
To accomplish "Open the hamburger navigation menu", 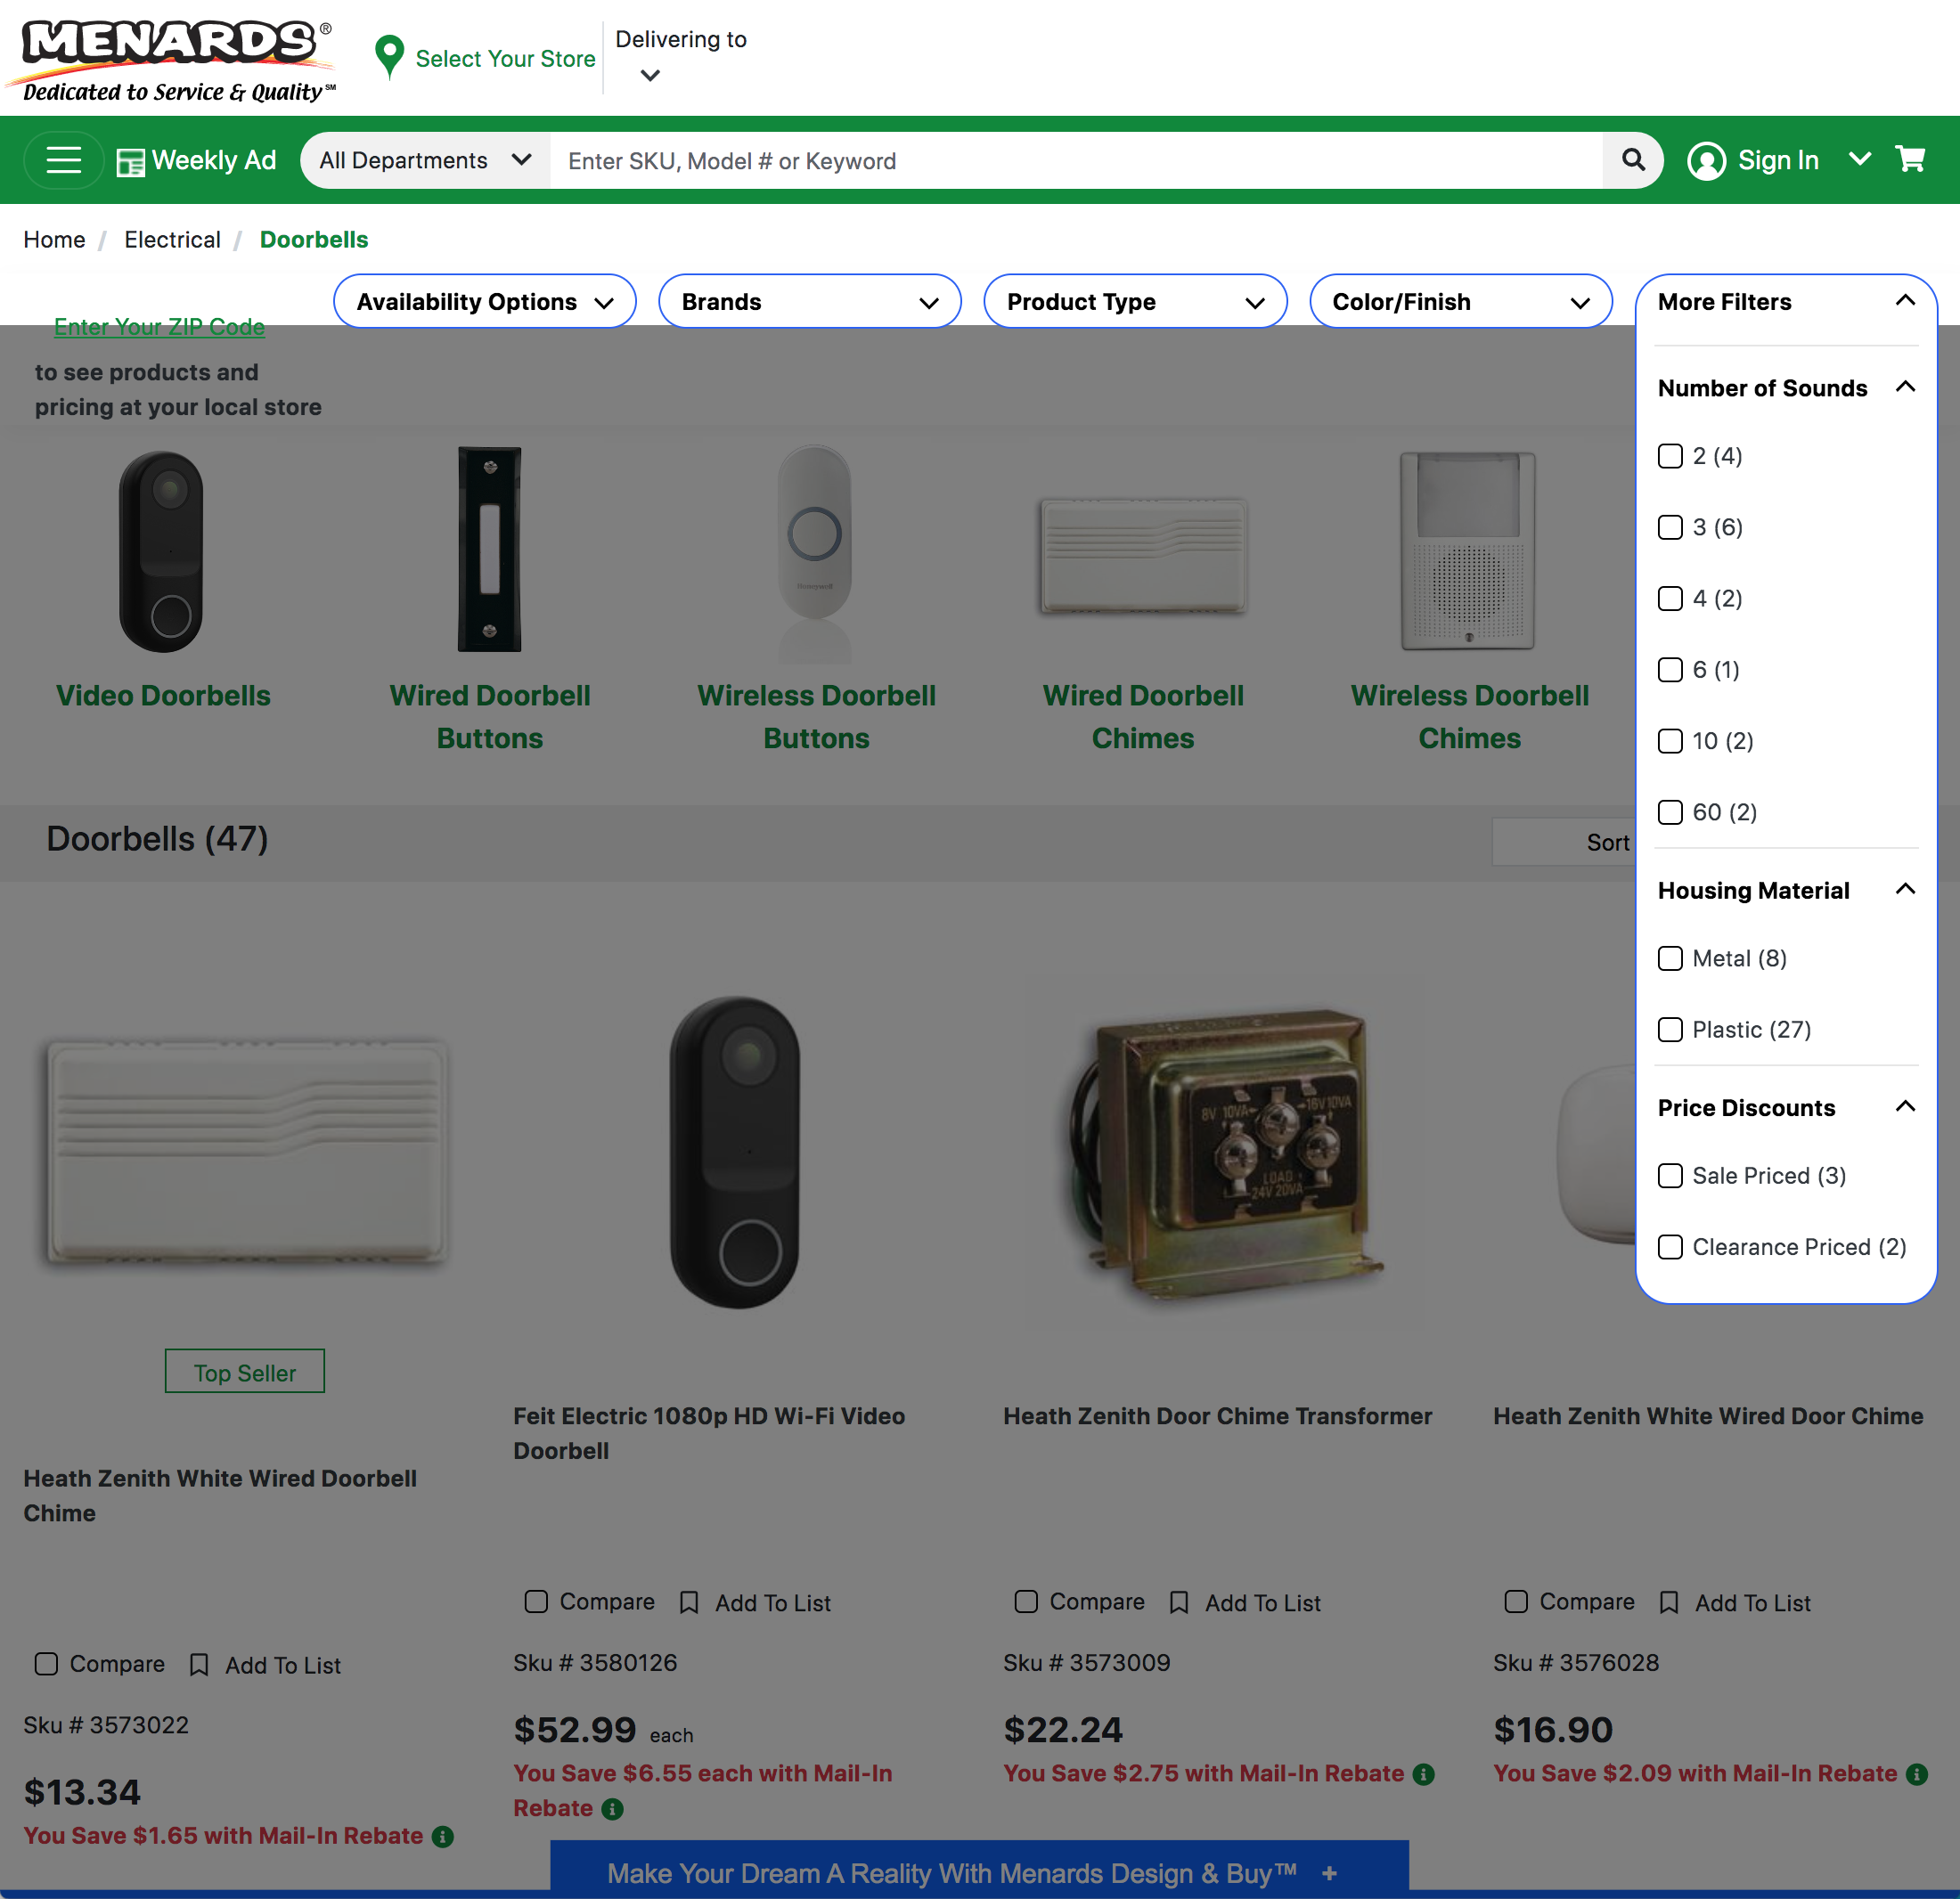I will pyautogui.click(x=63, y=160).
